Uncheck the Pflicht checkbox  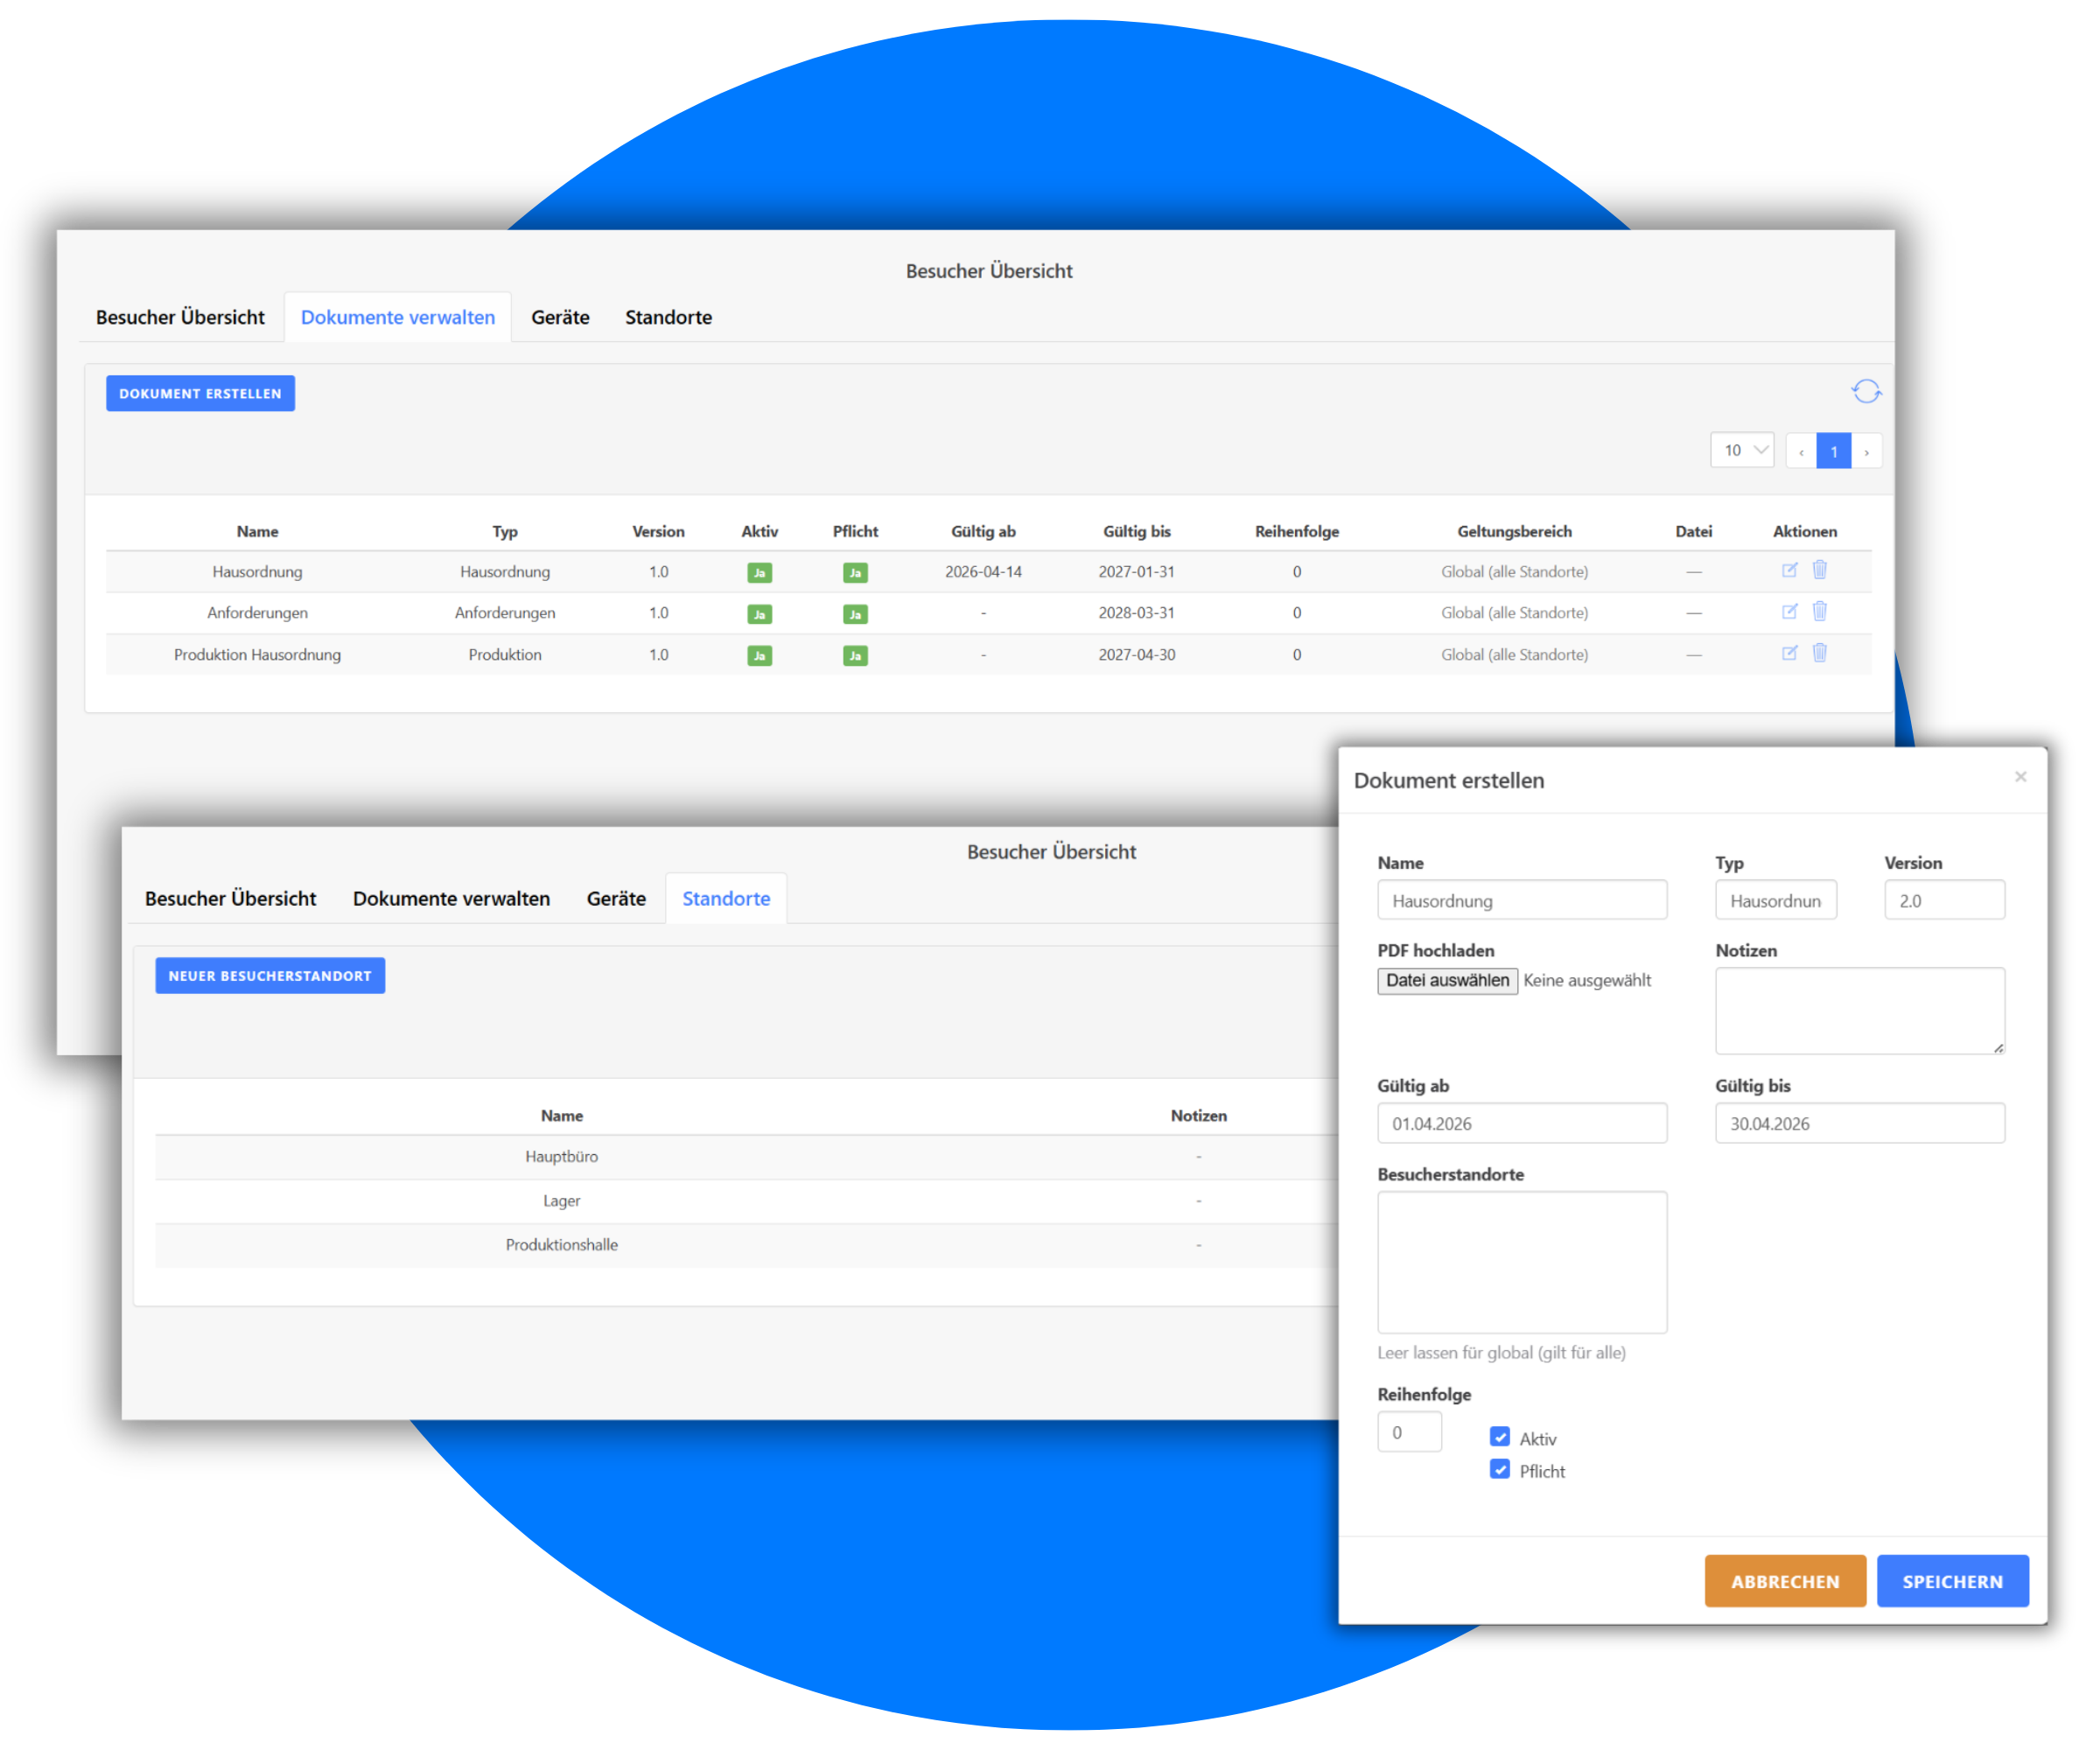1499,1469
